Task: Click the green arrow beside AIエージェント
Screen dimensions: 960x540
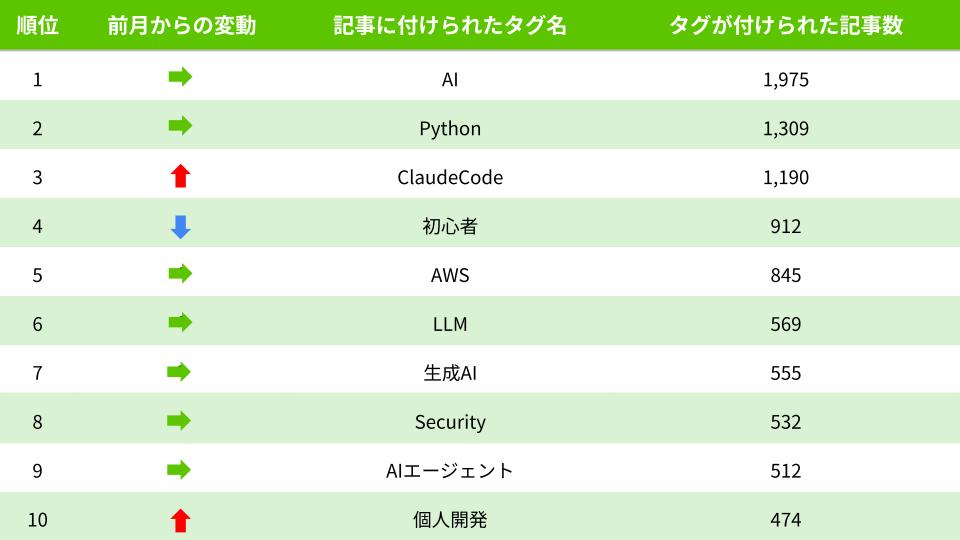Action: [180, 470]
